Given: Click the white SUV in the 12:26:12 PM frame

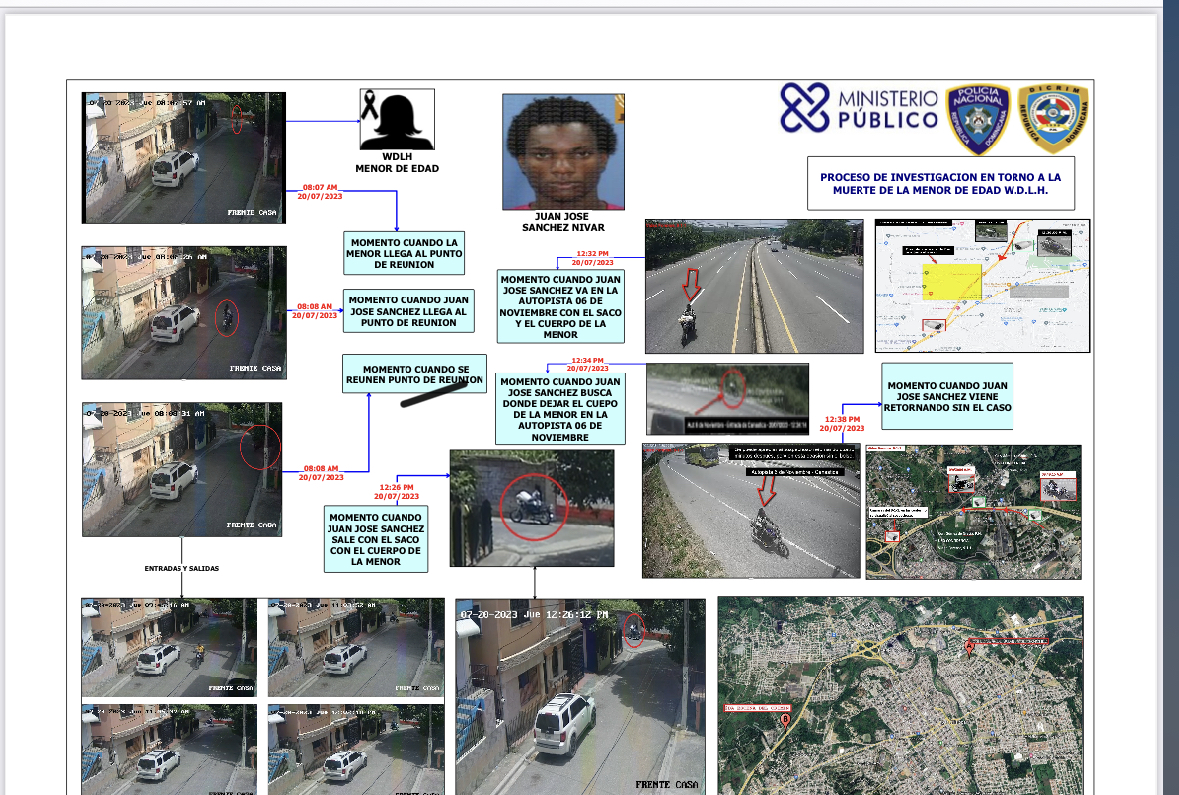Looking at the screenshot, I should pos(565,724).
